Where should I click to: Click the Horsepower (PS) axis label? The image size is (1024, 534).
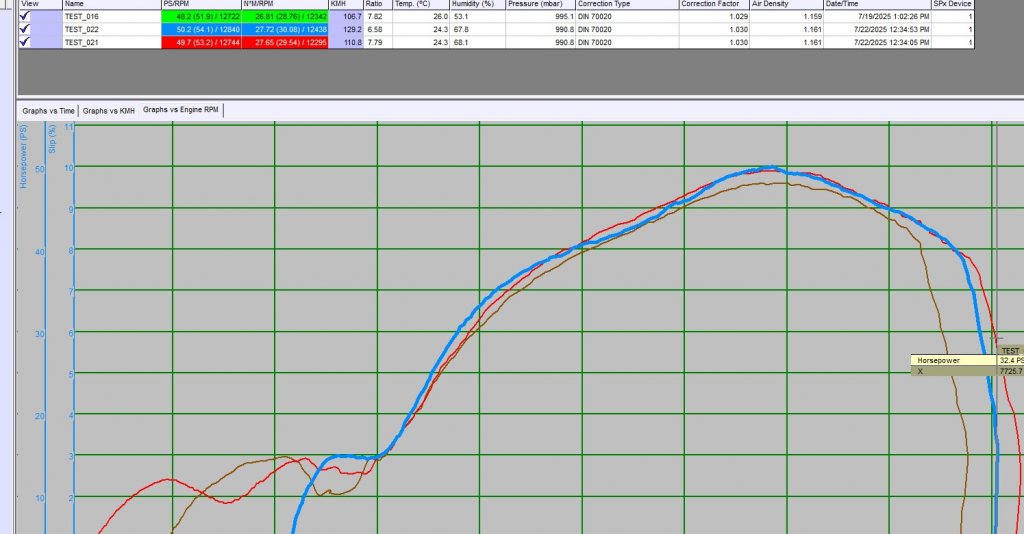pyautogui.click(x=24, y=157)
